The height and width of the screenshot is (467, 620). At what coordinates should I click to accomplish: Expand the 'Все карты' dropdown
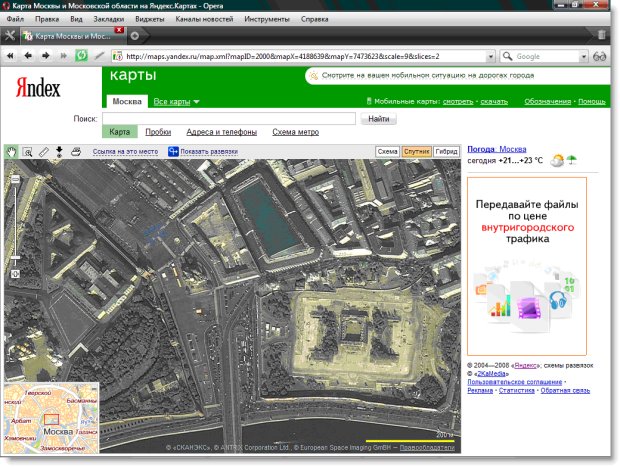[176, 102]
